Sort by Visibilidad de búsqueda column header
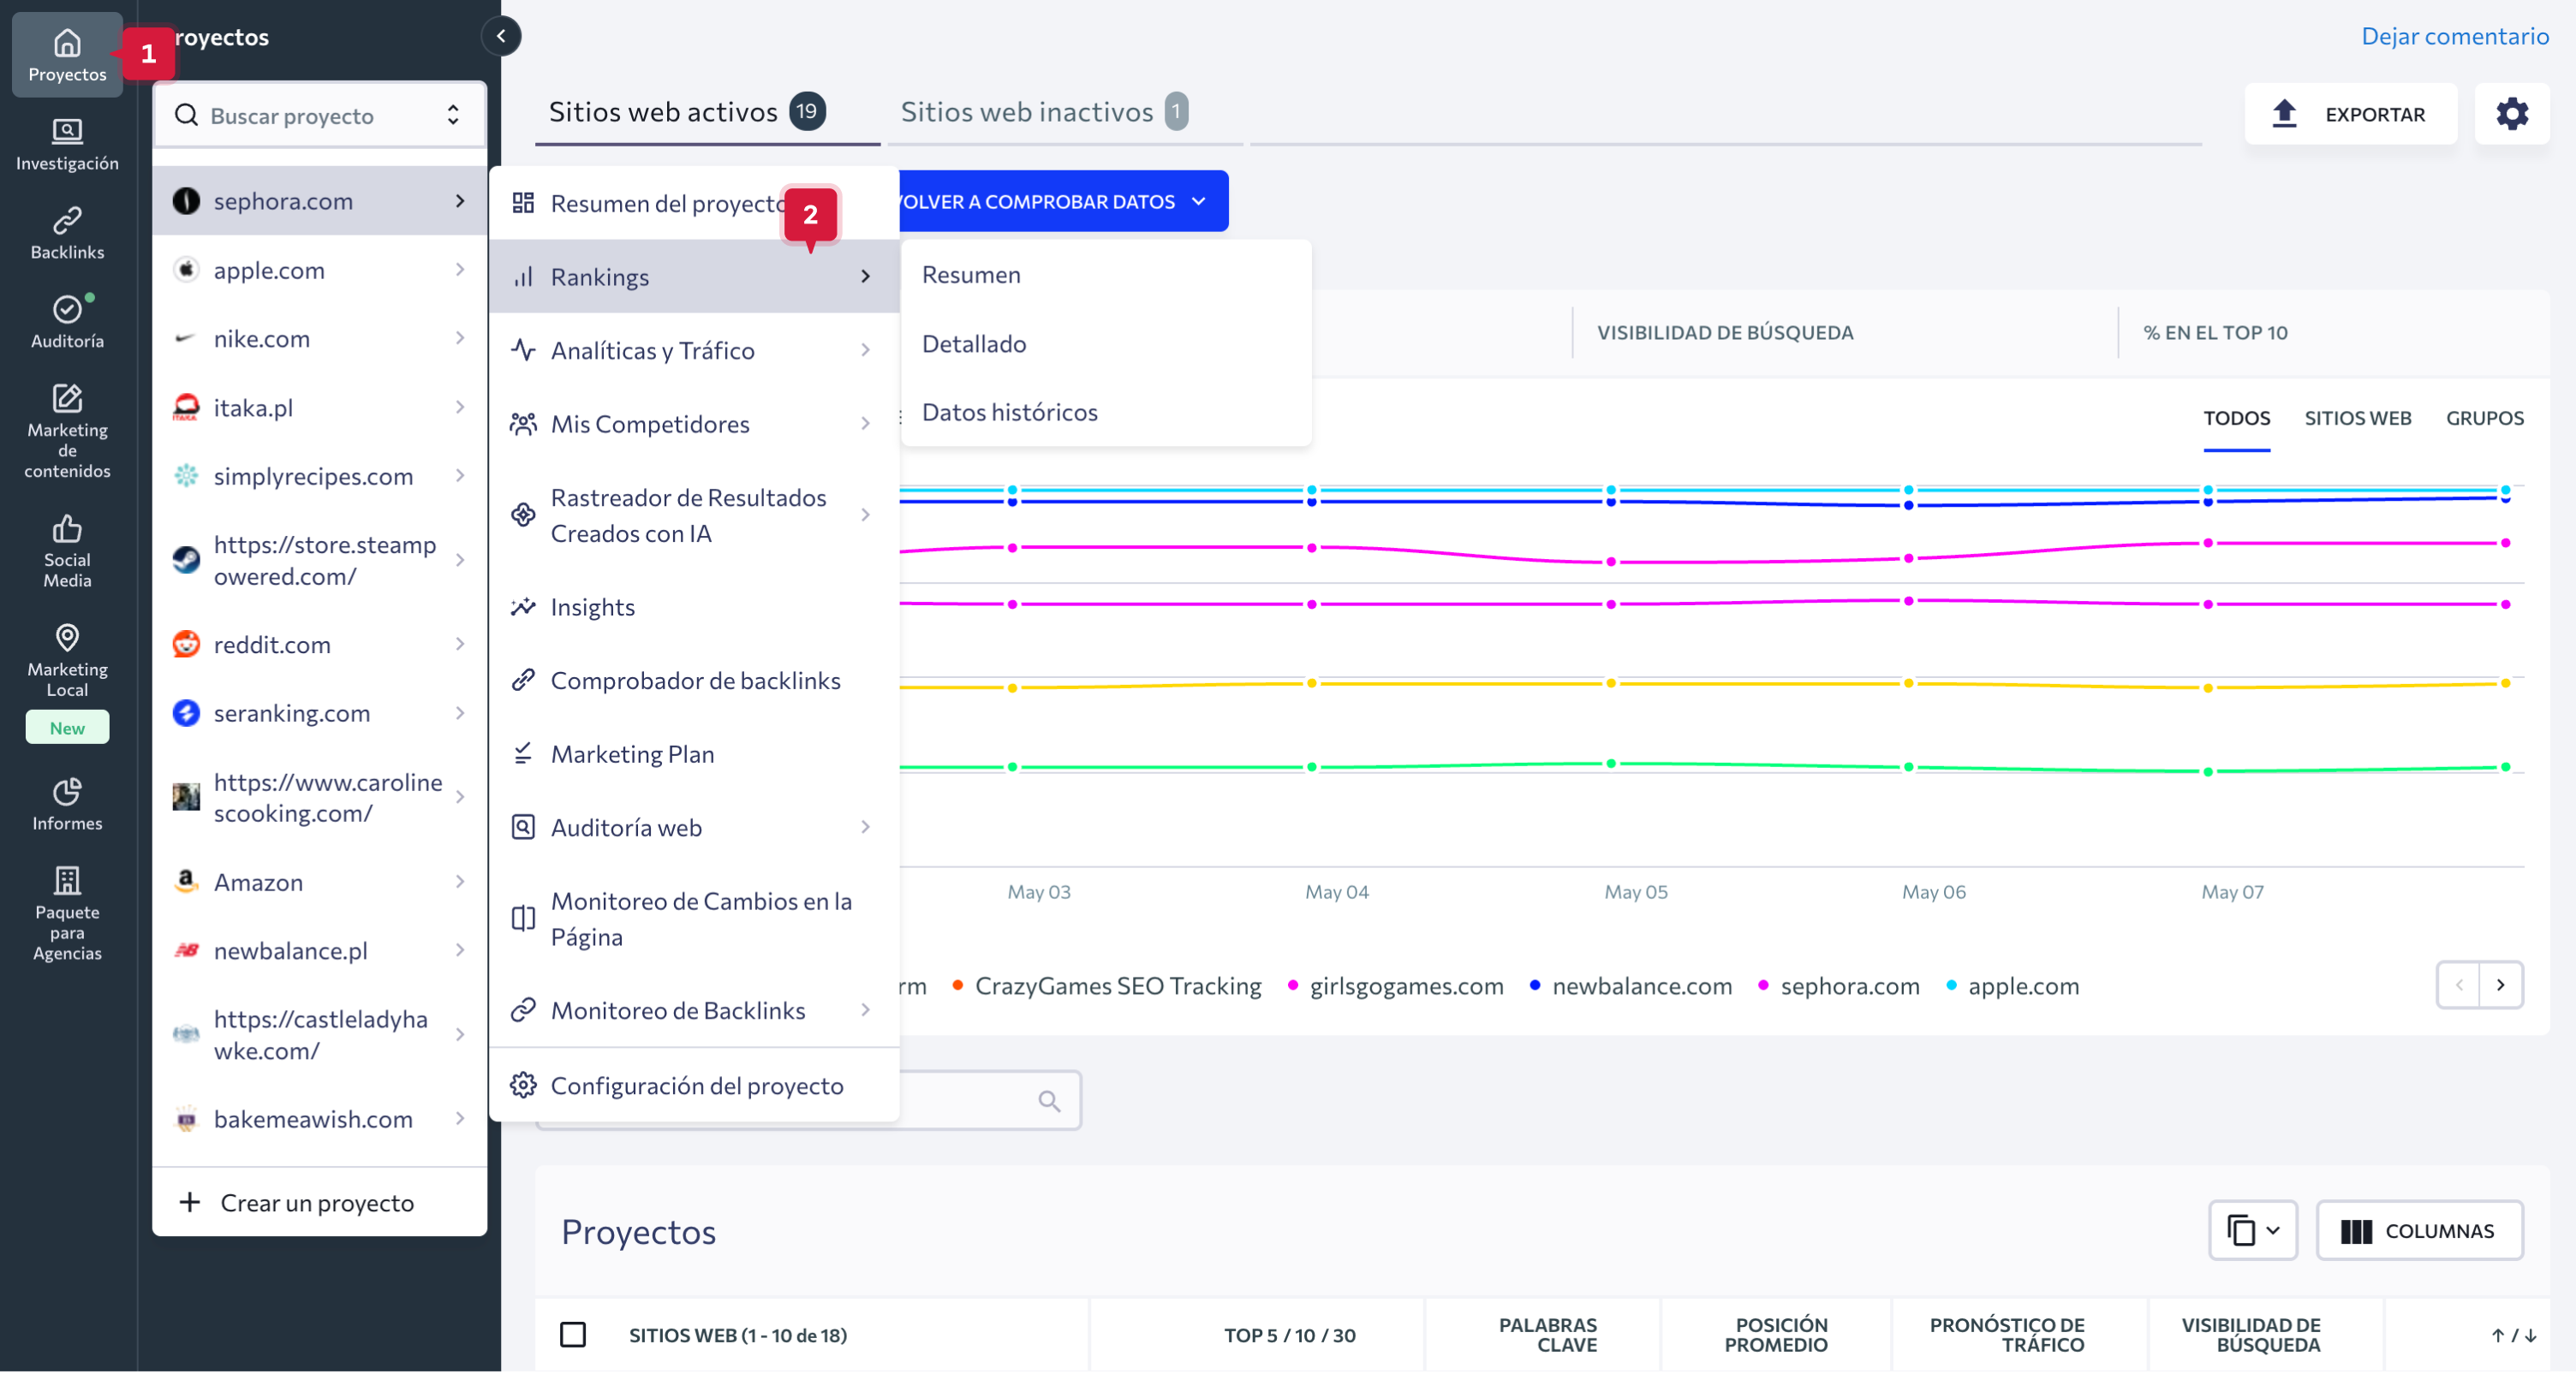Image resolution: width=2576 pixels, height=1380 pixels. (2250, 1335)
